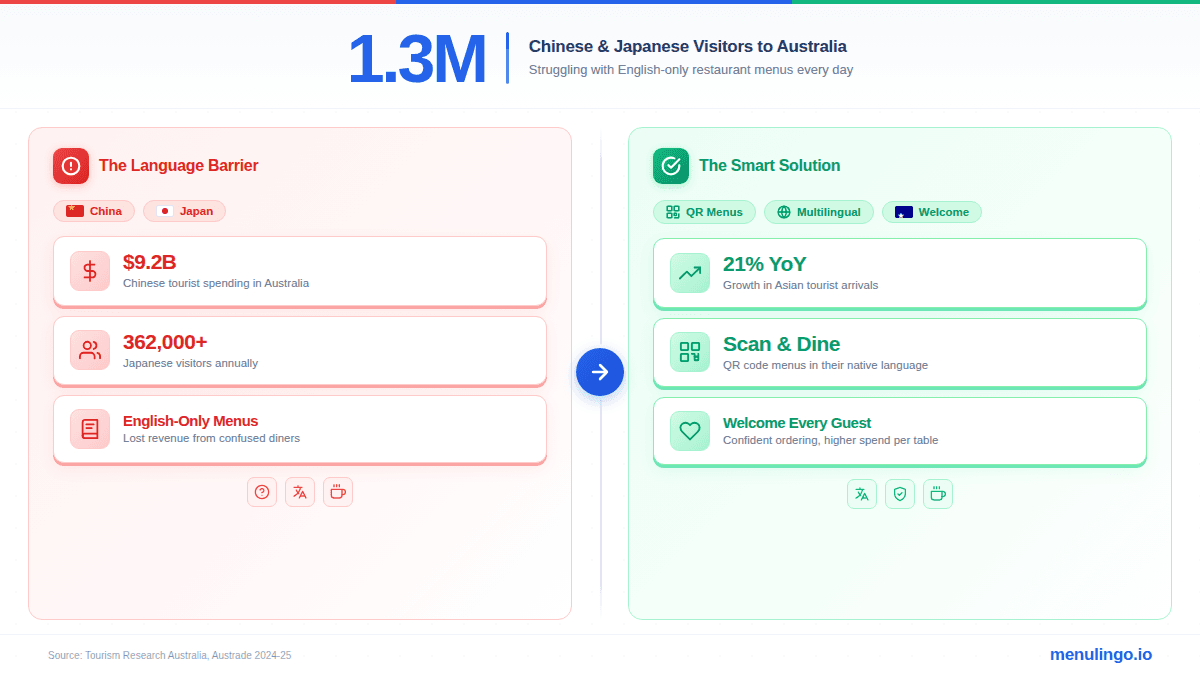Viewport: 1200px width, 675px height.
Task: Select the green checkmark icon on The Smart Solution
Action: tap(671, 166)
